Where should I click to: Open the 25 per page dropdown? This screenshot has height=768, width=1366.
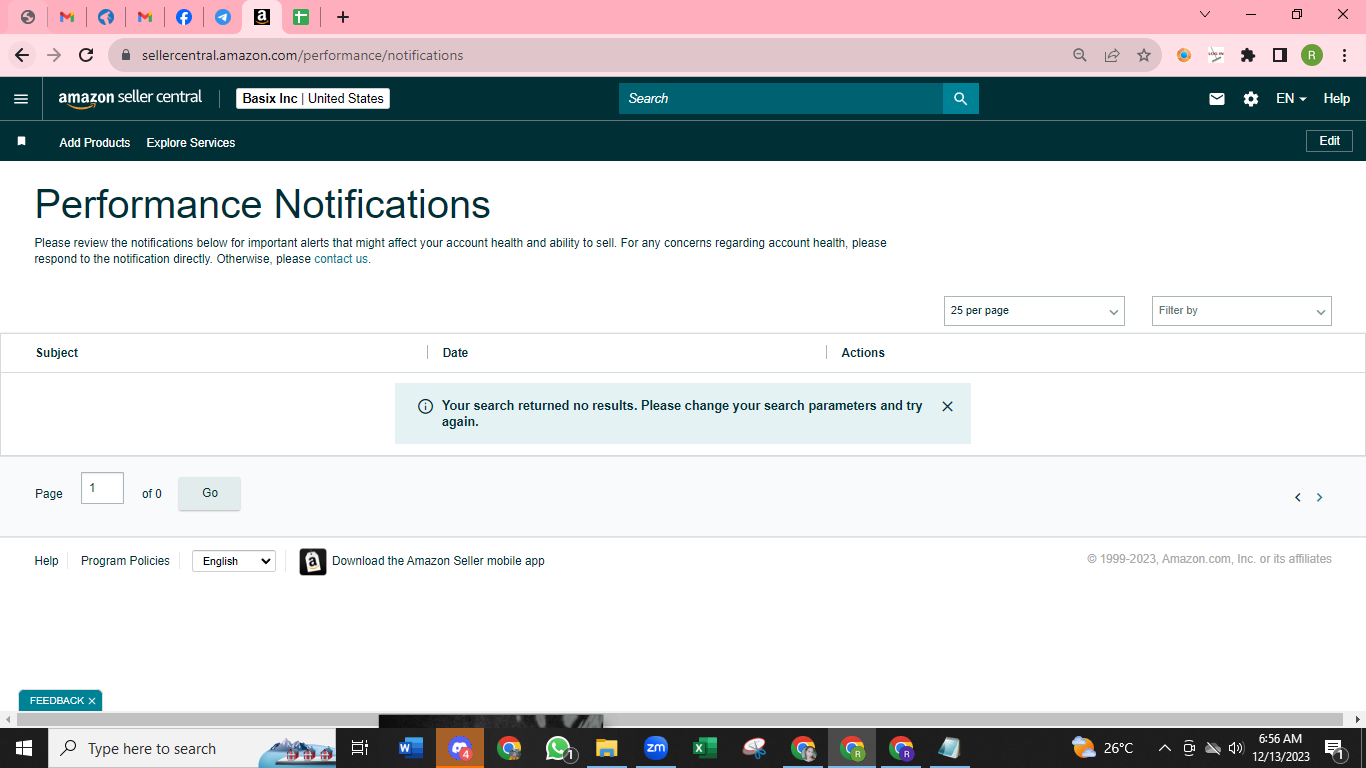coord(1034,311)
